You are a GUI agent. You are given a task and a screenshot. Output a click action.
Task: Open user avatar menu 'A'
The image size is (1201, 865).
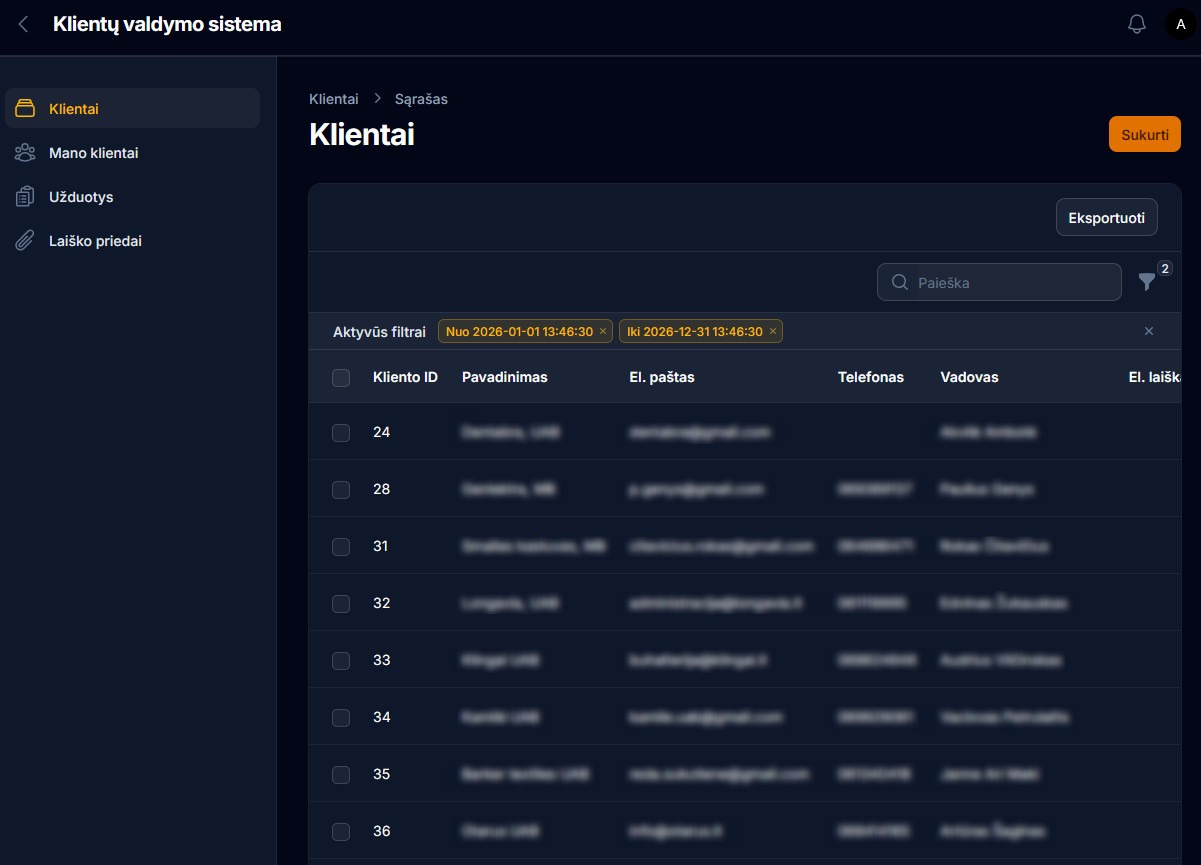(1180, 25)
